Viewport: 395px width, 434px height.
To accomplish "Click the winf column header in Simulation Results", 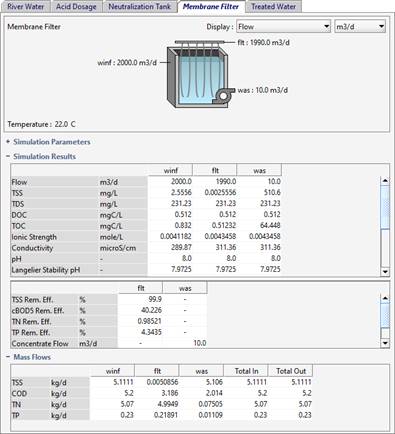I will point(170,170).
